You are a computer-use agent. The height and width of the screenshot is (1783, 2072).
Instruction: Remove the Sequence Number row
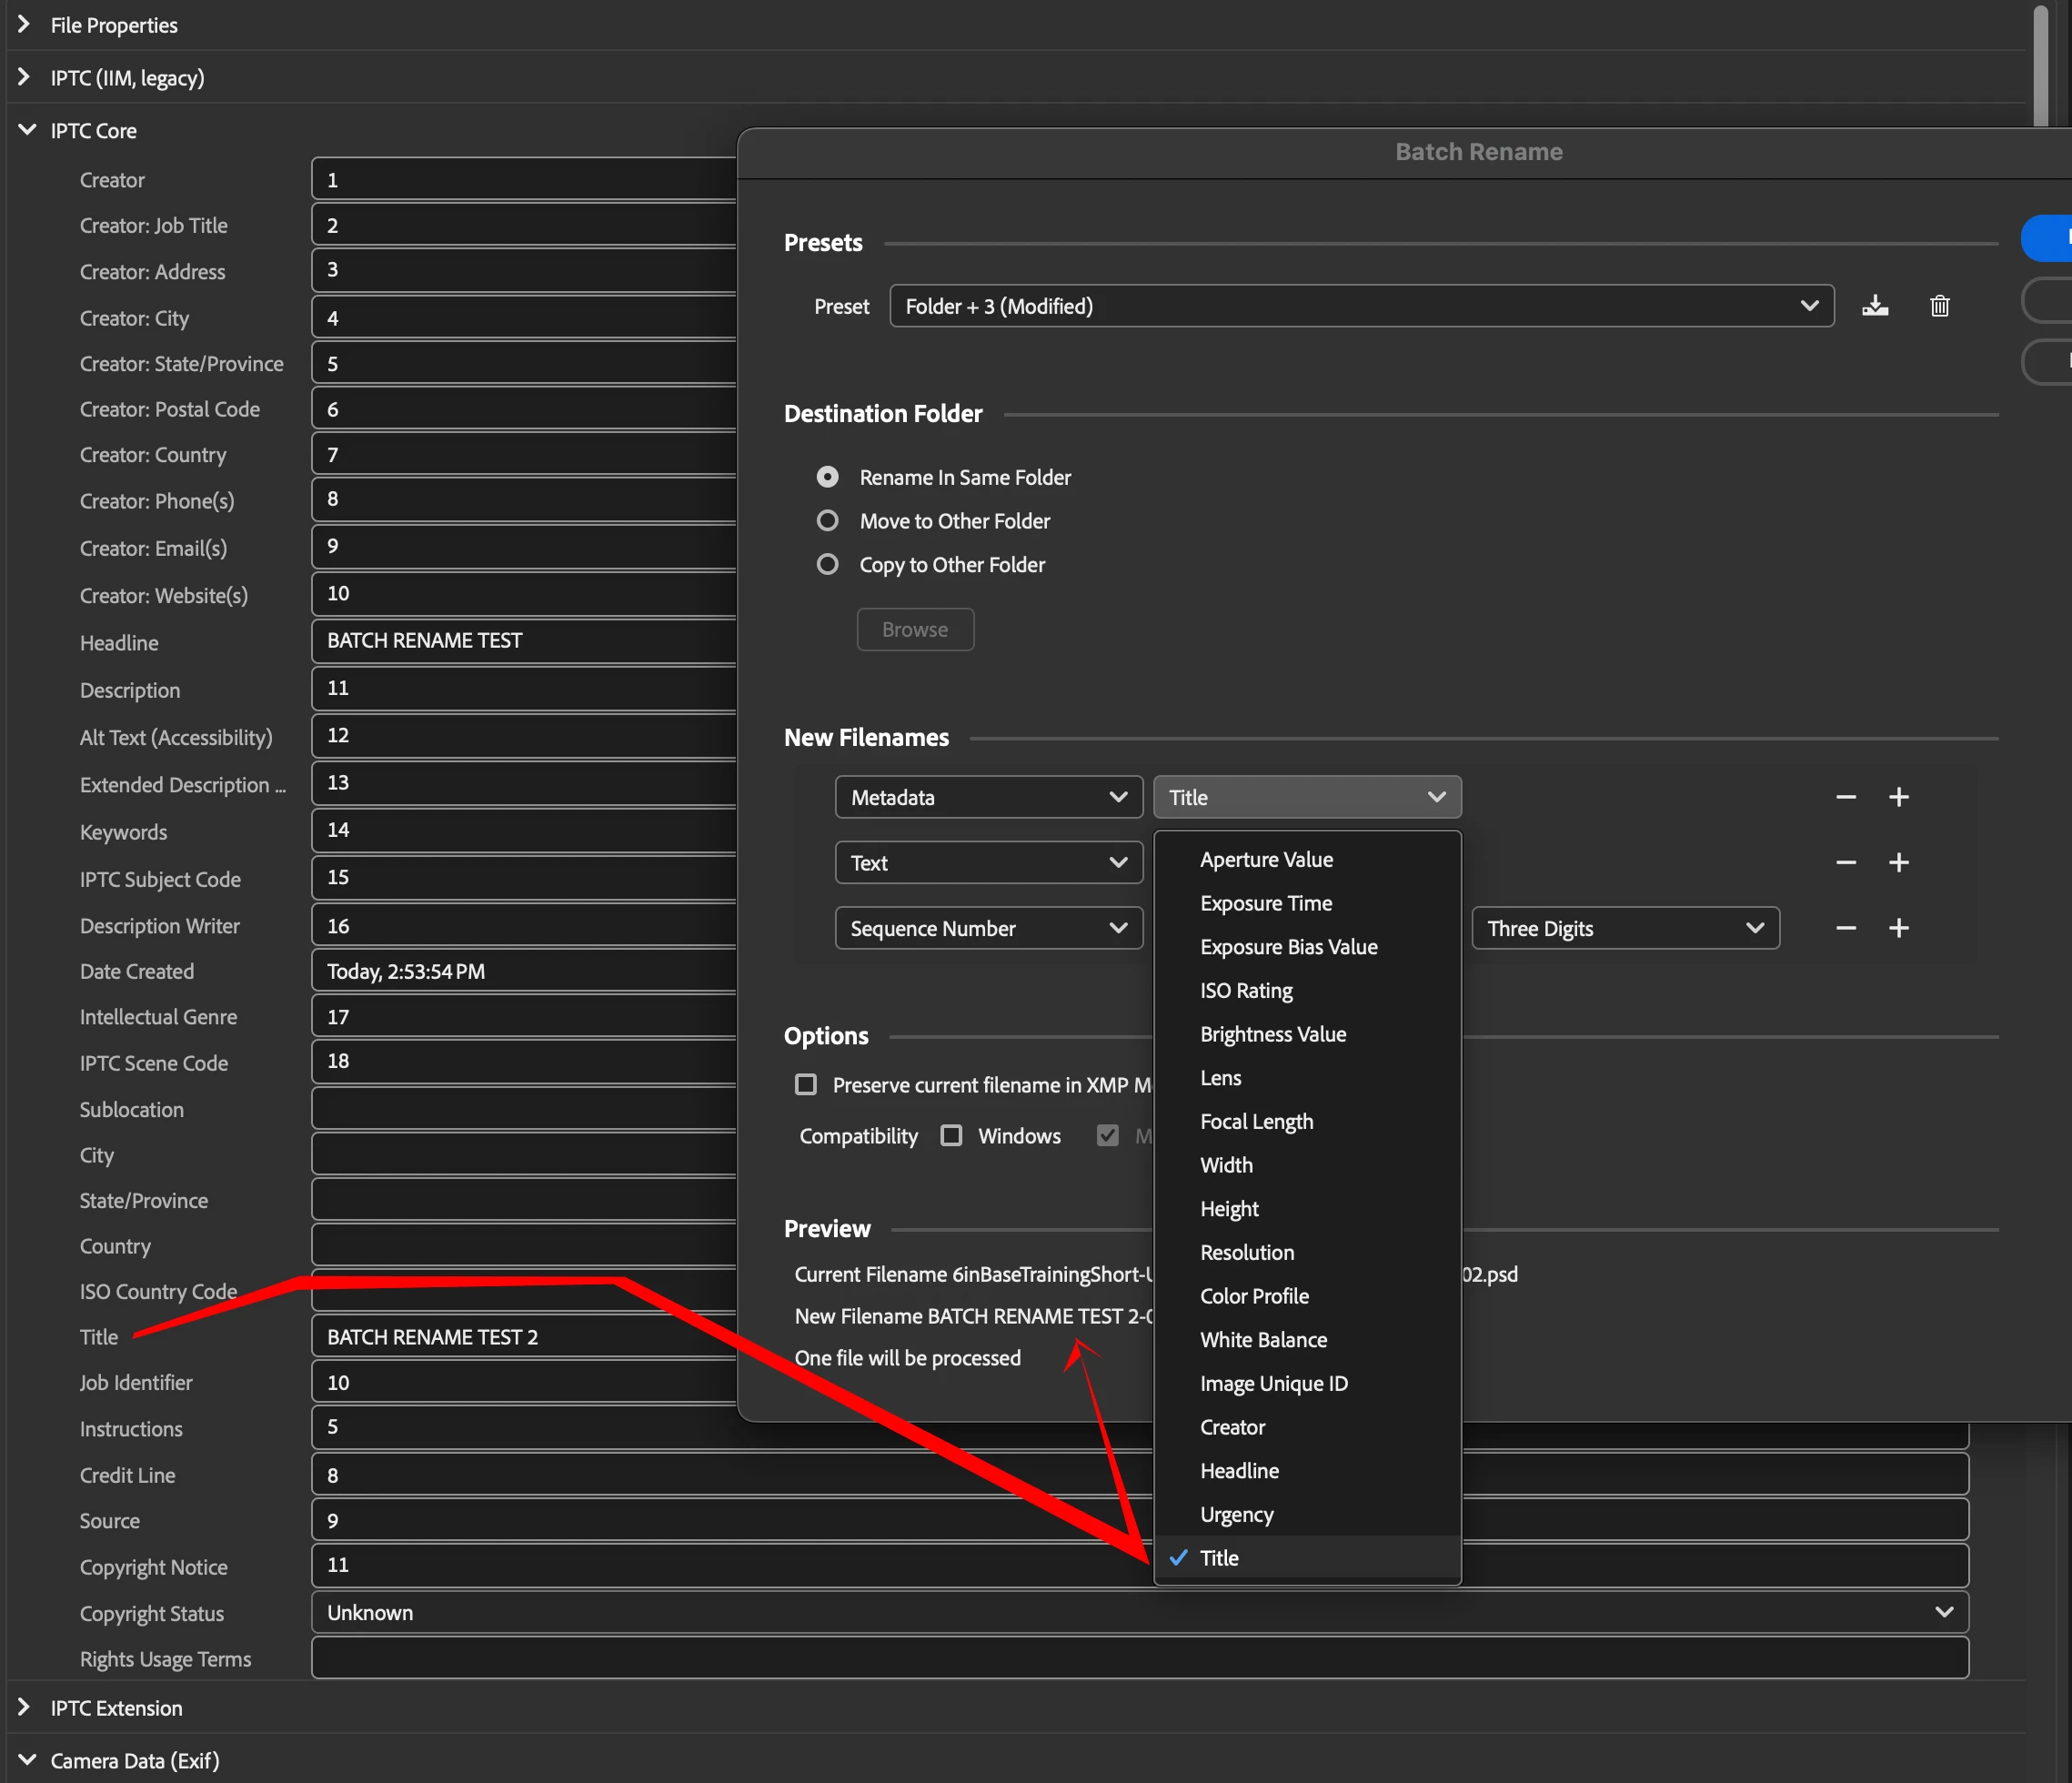[1846, 928]
